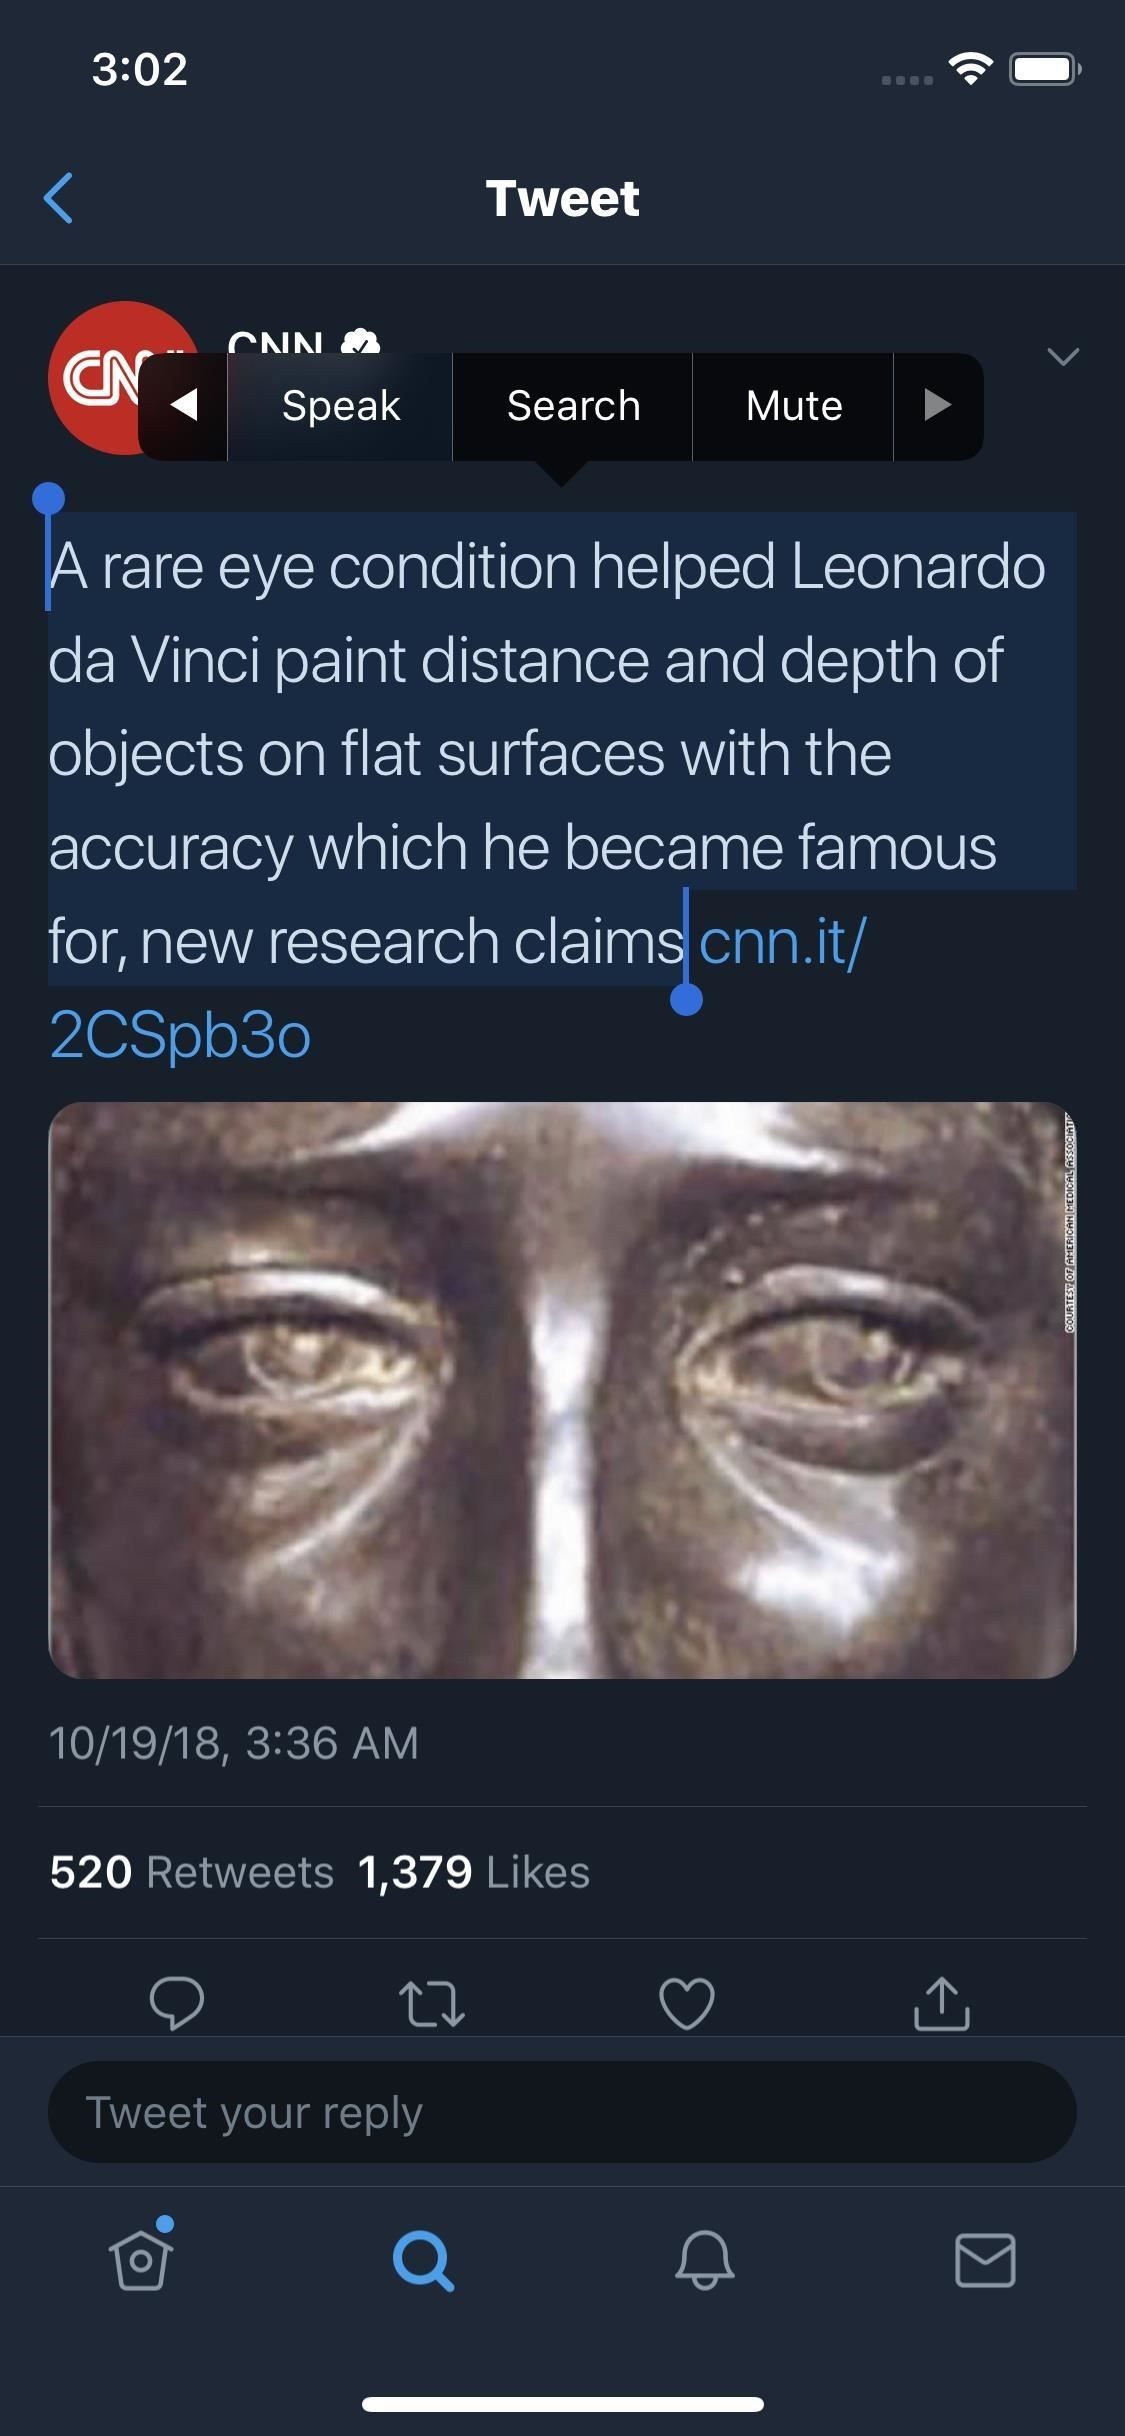
Task: Open the da Vinci eyes image
Action: coord(562,1390)
